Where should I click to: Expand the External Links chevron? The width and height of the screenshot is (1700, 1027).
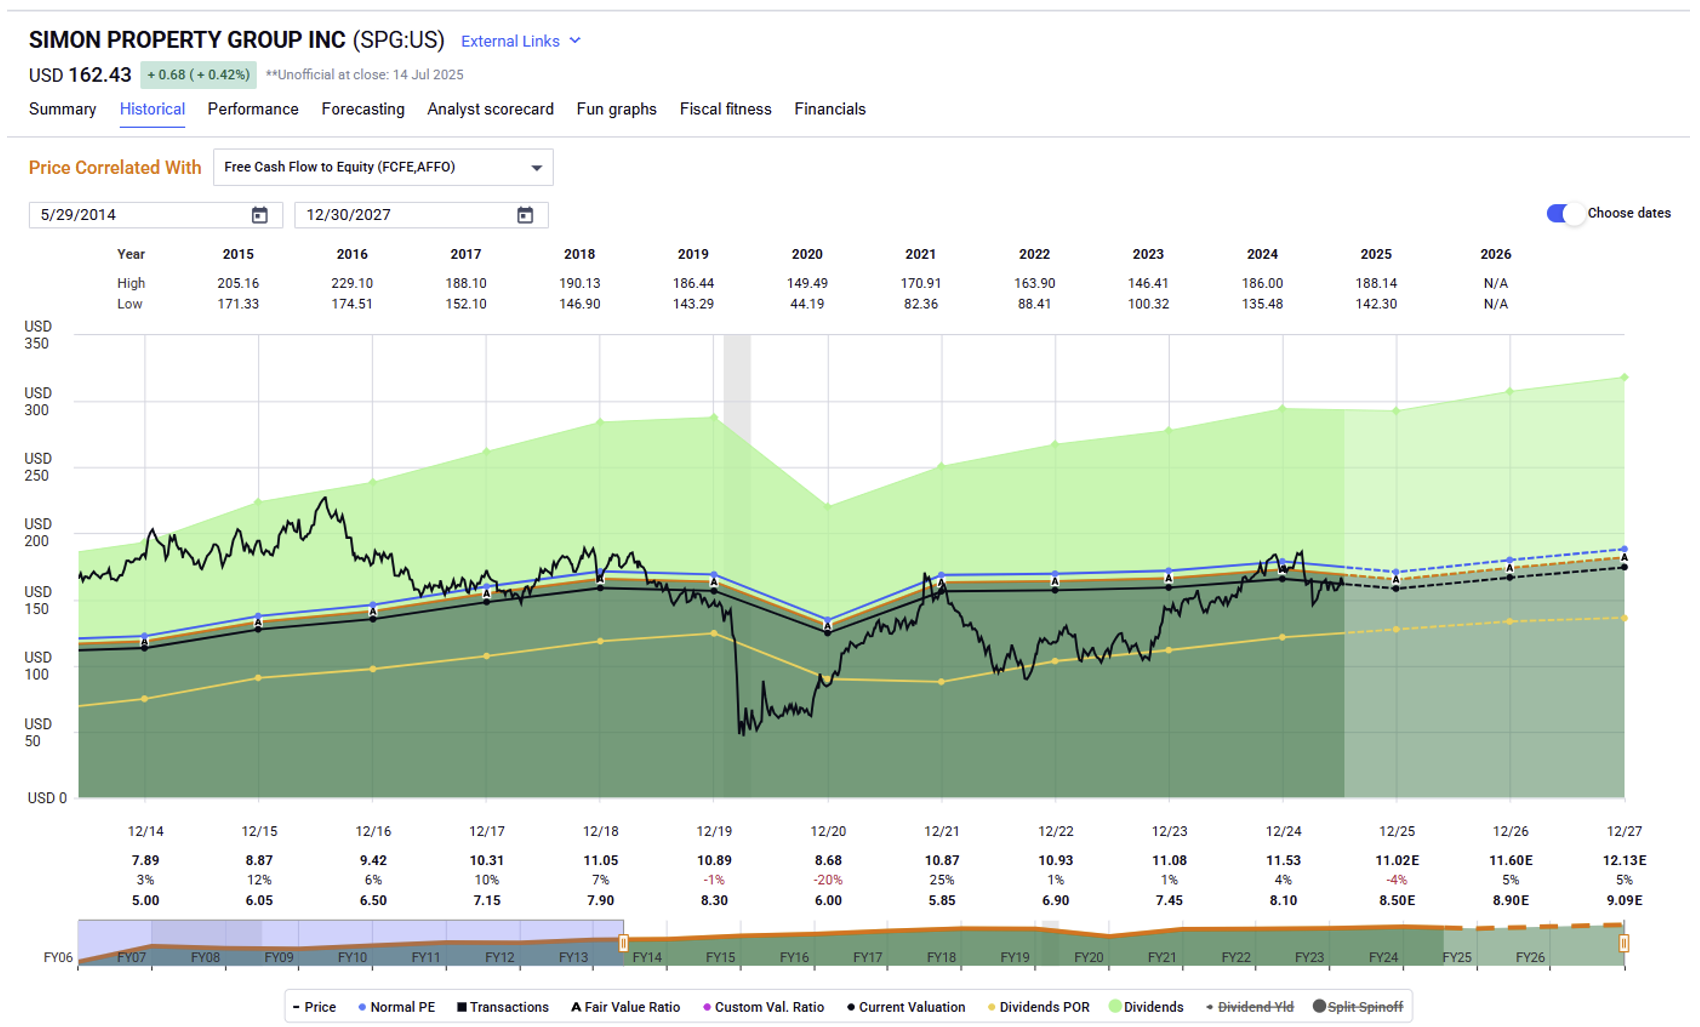pos(575,41)
